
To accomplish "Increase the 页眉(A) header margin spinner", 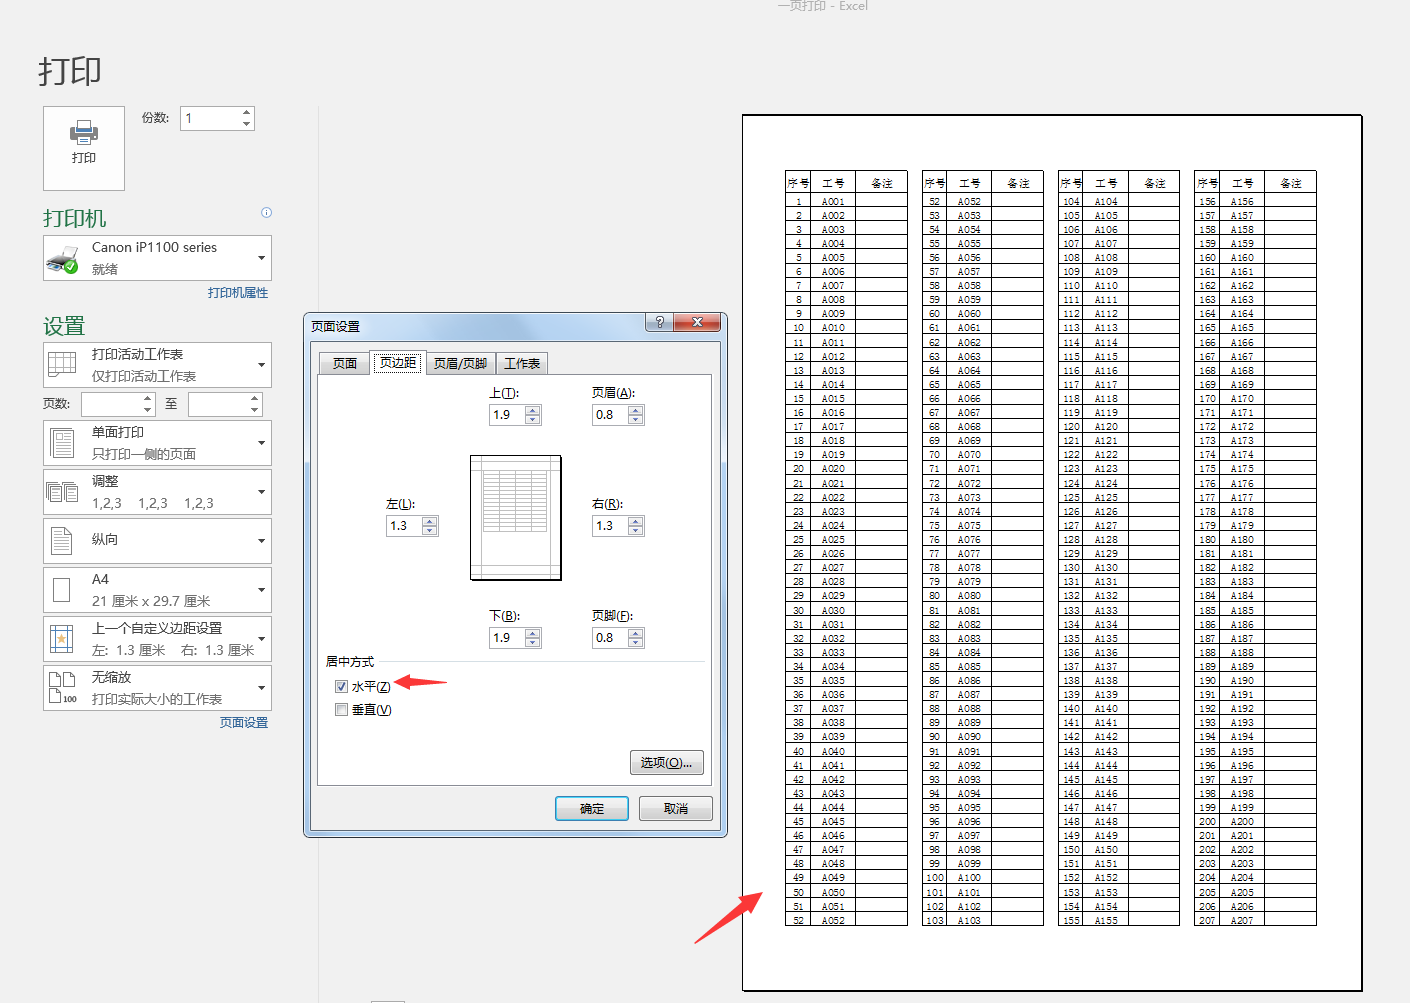I will (636, 410).
